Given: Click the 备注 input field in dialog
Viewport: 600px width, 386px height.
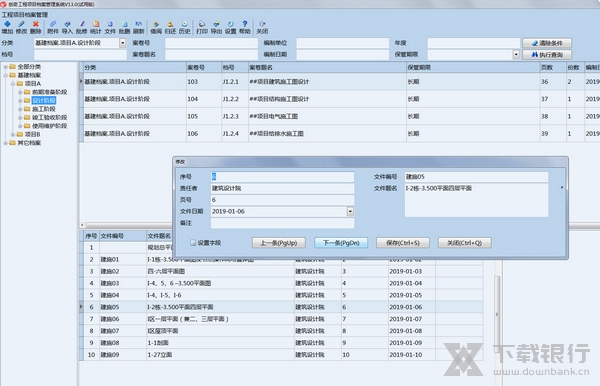Looking at the screenshot, I should [282, 223].
